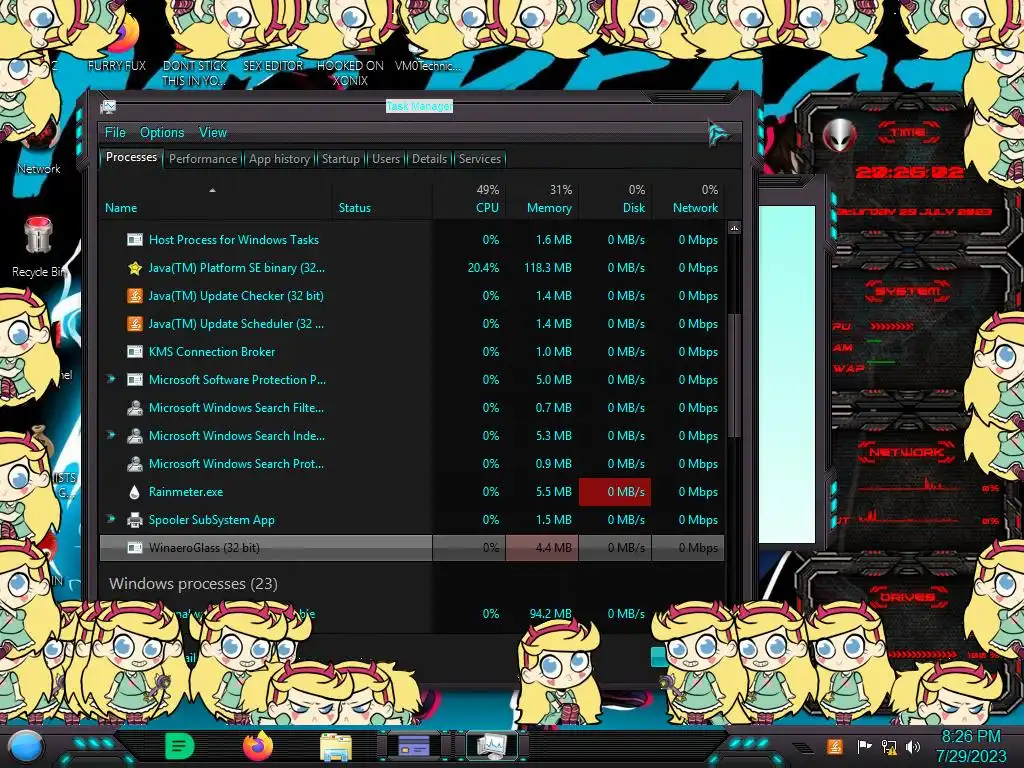Switch to the Details tab

click(x=429, y=159)
